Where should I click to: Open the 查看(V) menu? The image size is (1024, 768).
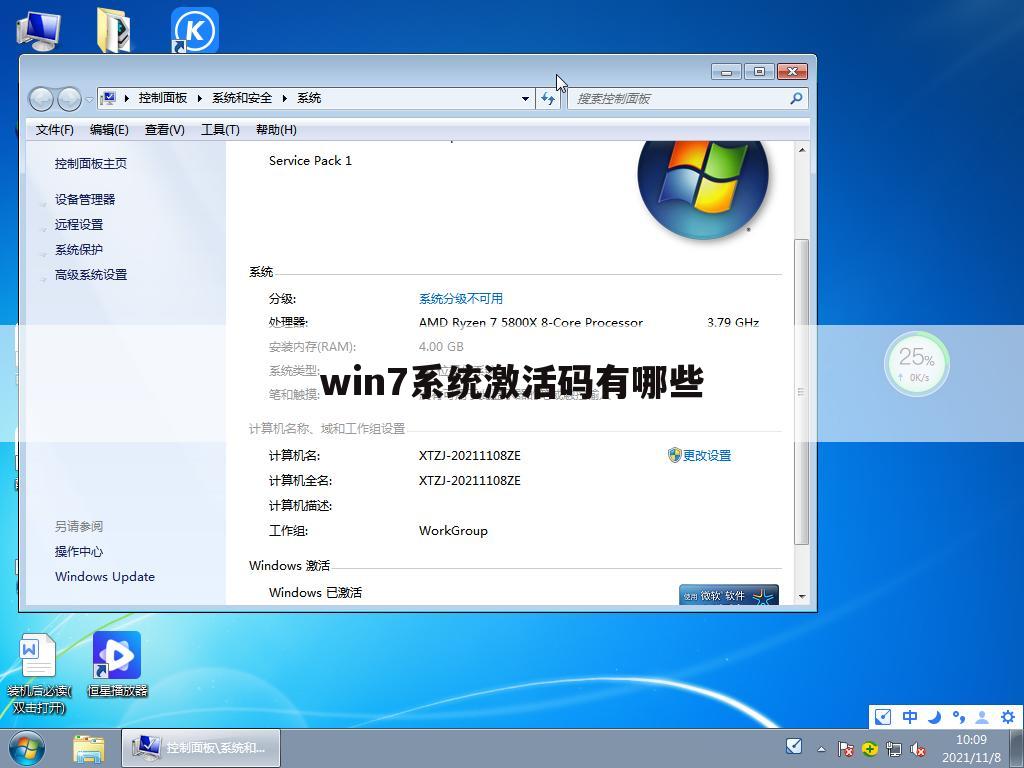pos(165,130)
